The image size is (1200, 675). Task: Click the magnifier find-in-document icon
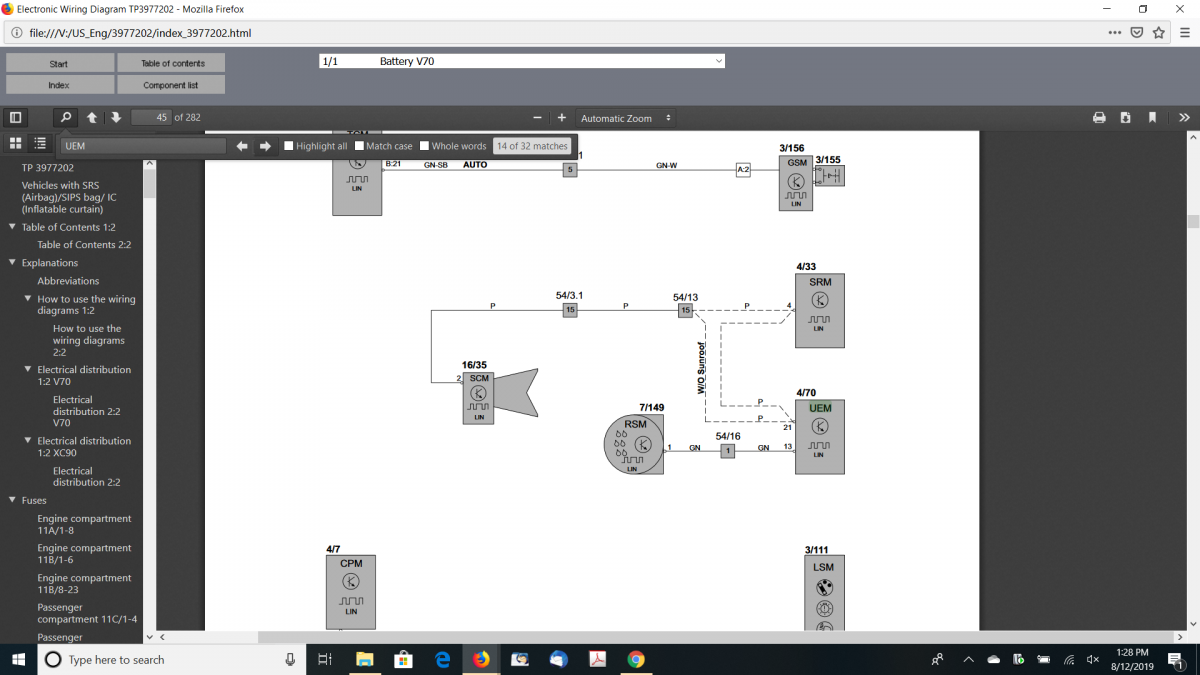pos(65,118)
